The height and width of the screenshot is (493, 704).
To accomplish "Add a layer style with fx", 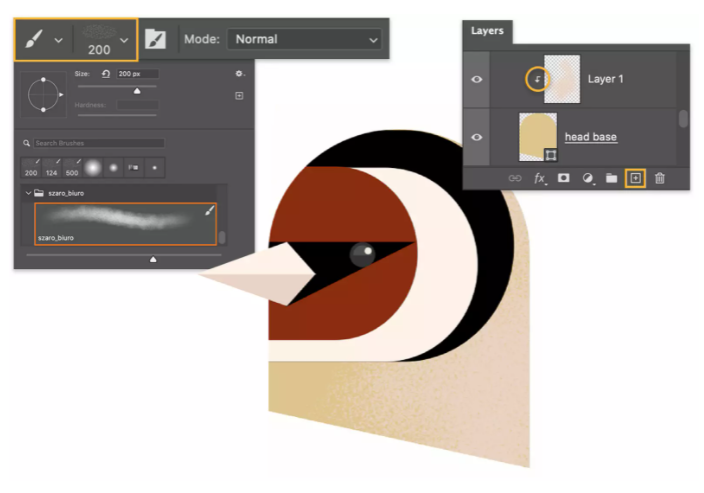I will 540,178.
